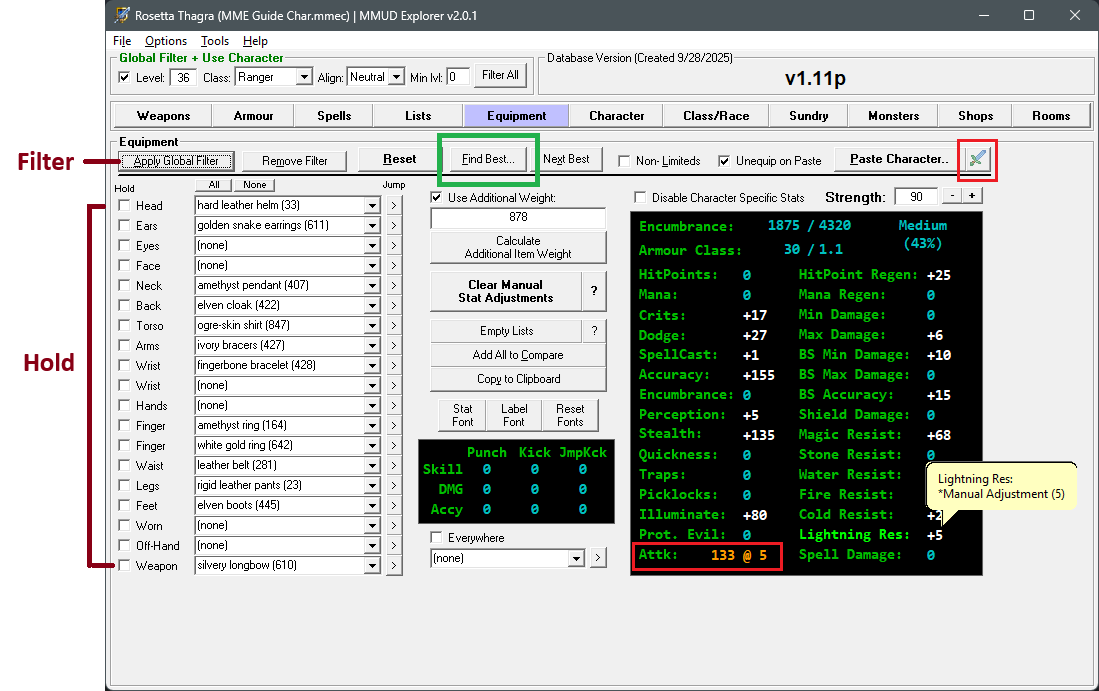The width and height of the screenshot is (1099, 691).
Task: Click the app icon in title bar
Action: 122,15
